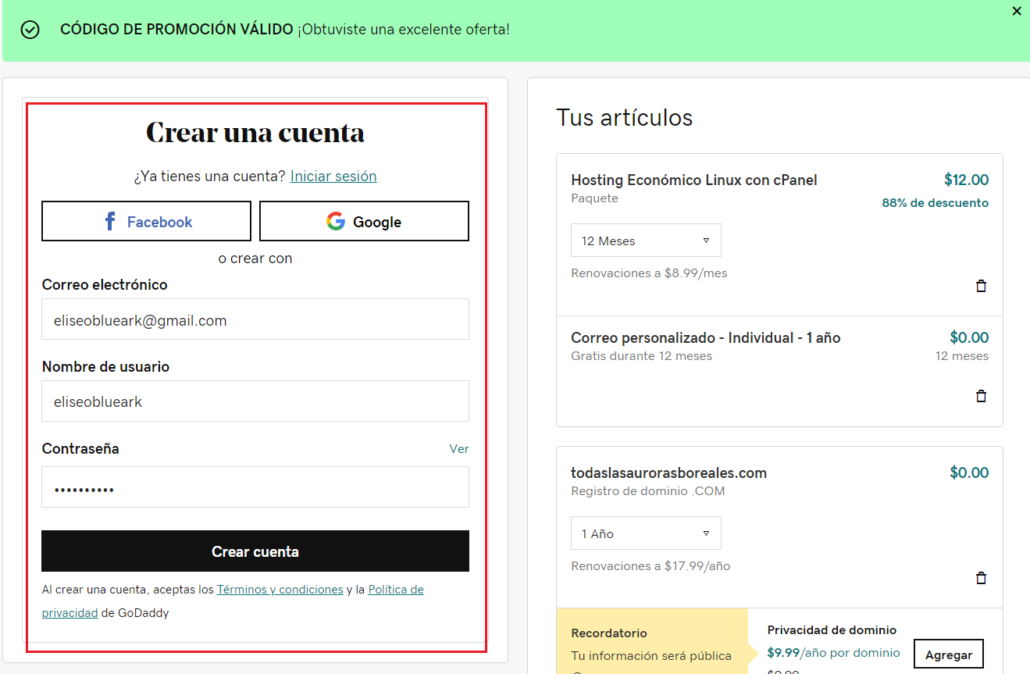Viewport: 1030px width, 674px height.
Task: Click the todaslasaurorasboreales.com domain name
Action: tap(669, 473)
